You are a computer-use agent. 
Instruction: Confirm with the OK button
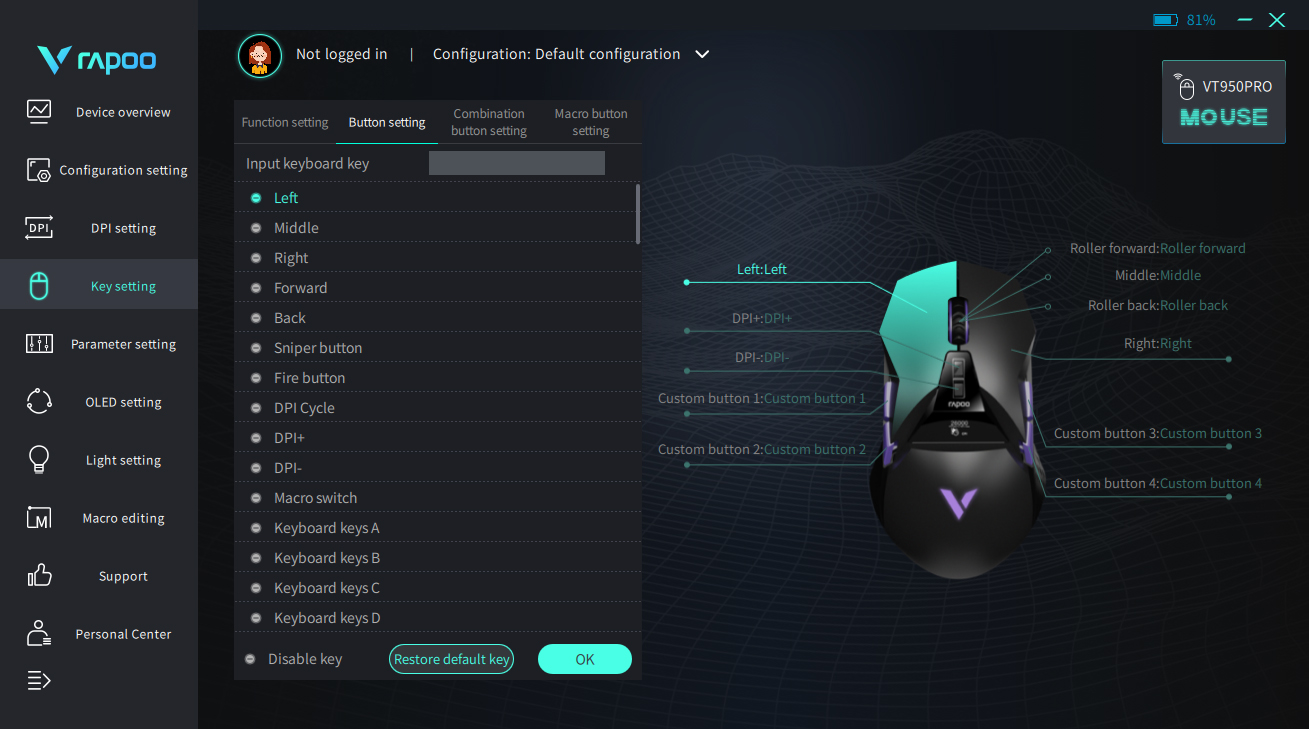point(585,659)
